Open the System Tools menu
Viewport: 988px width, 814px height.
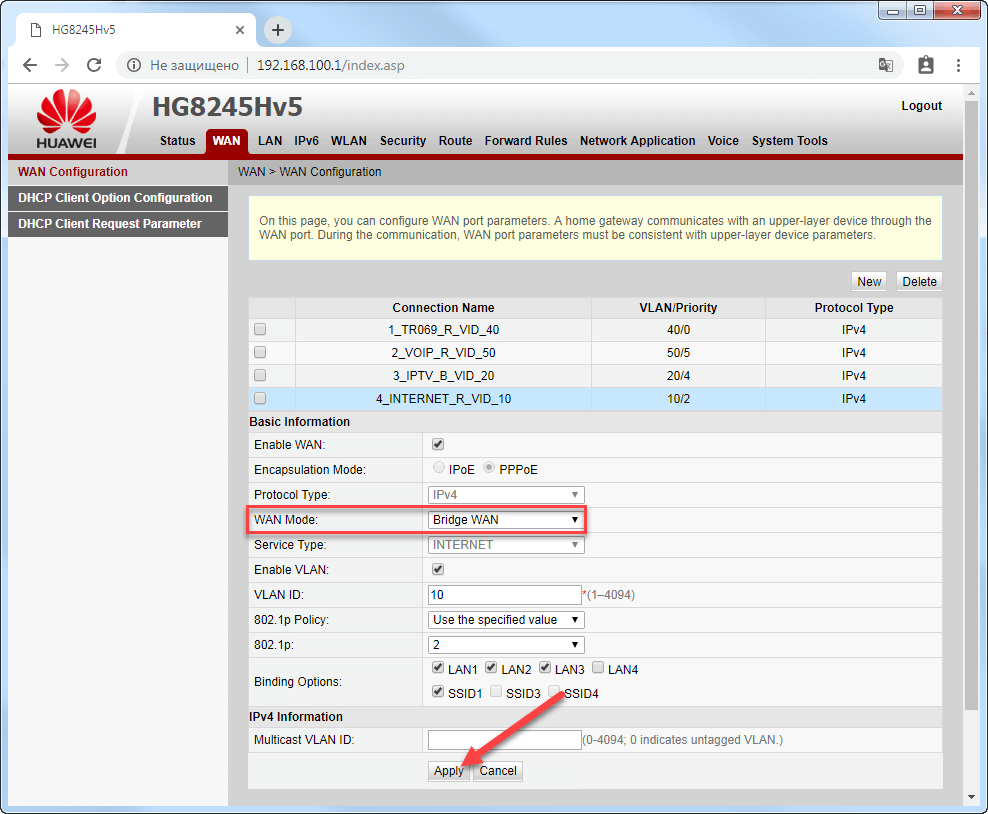coord(789,141)
